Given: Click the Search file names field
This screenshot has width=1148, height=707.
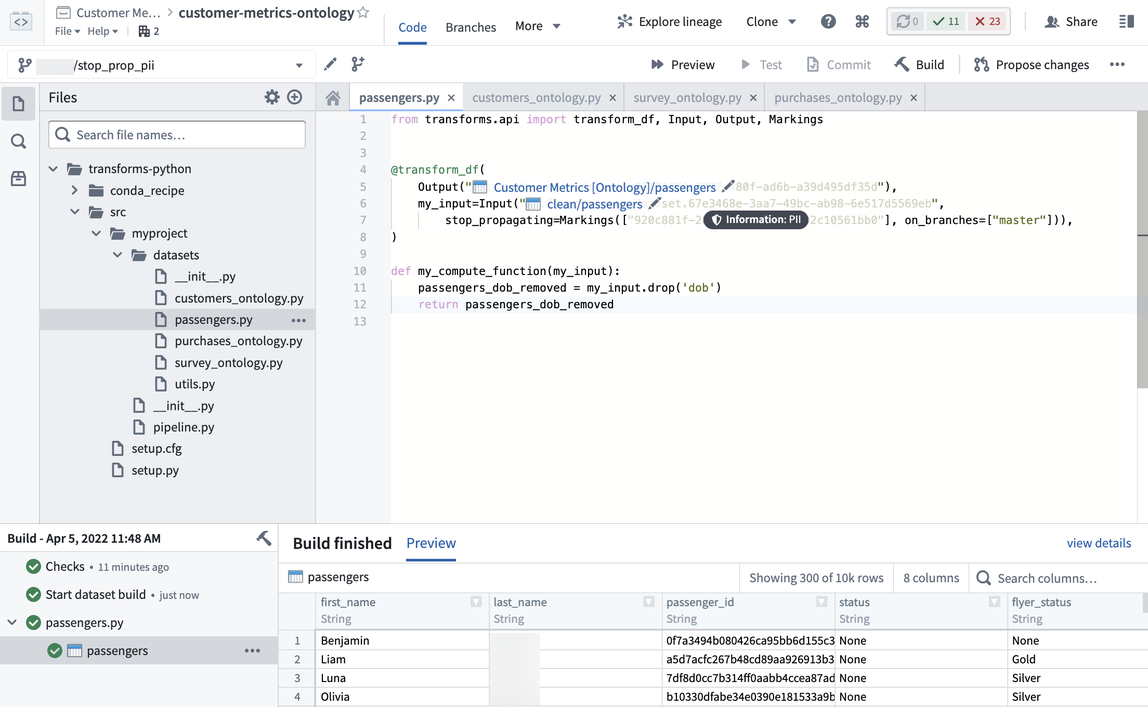Looking at the screenshot, I should (177, 135).
